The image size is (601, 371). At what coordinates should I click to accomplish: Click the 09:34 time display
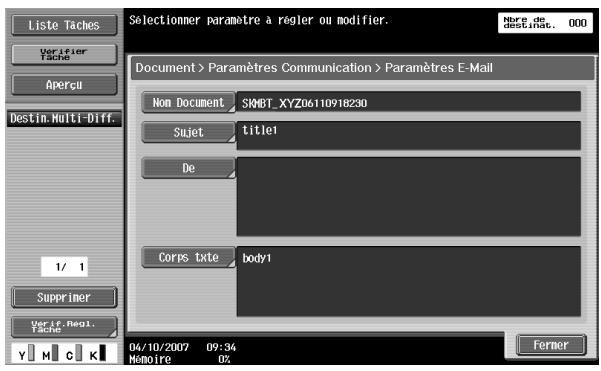[x=221, y=347]
